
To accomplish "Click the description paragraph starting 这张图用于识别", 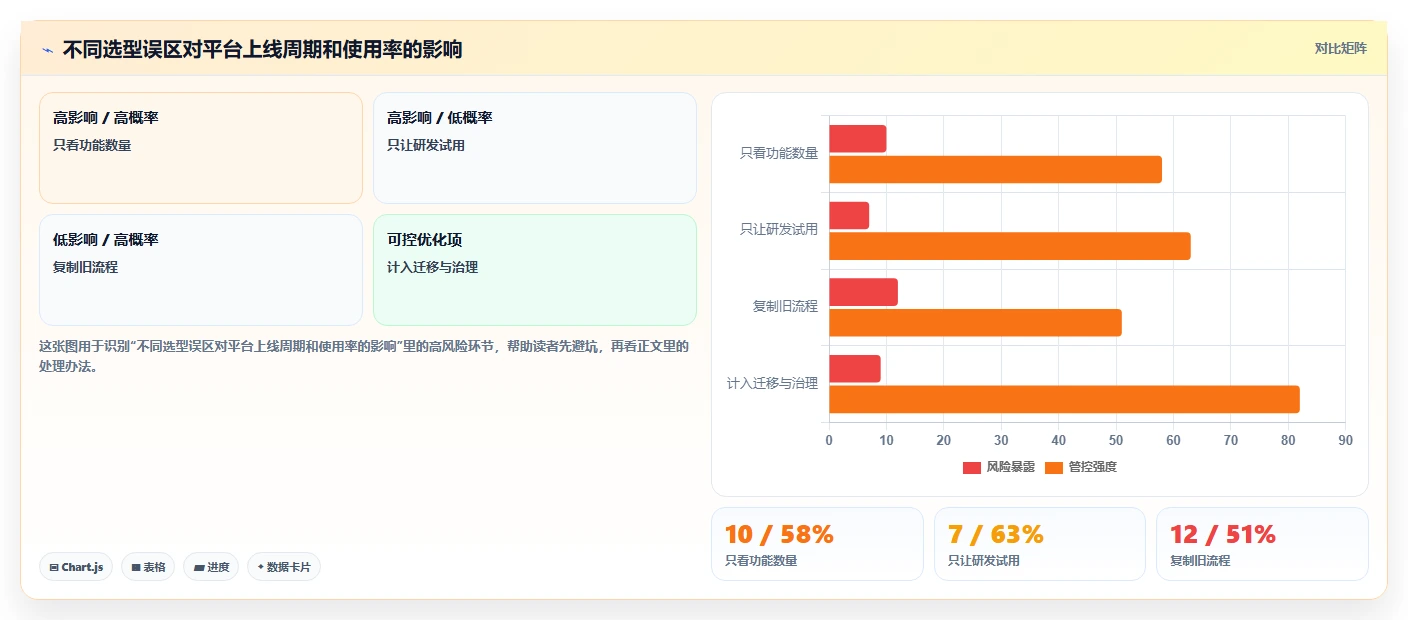I will click(x=364, y=356).
